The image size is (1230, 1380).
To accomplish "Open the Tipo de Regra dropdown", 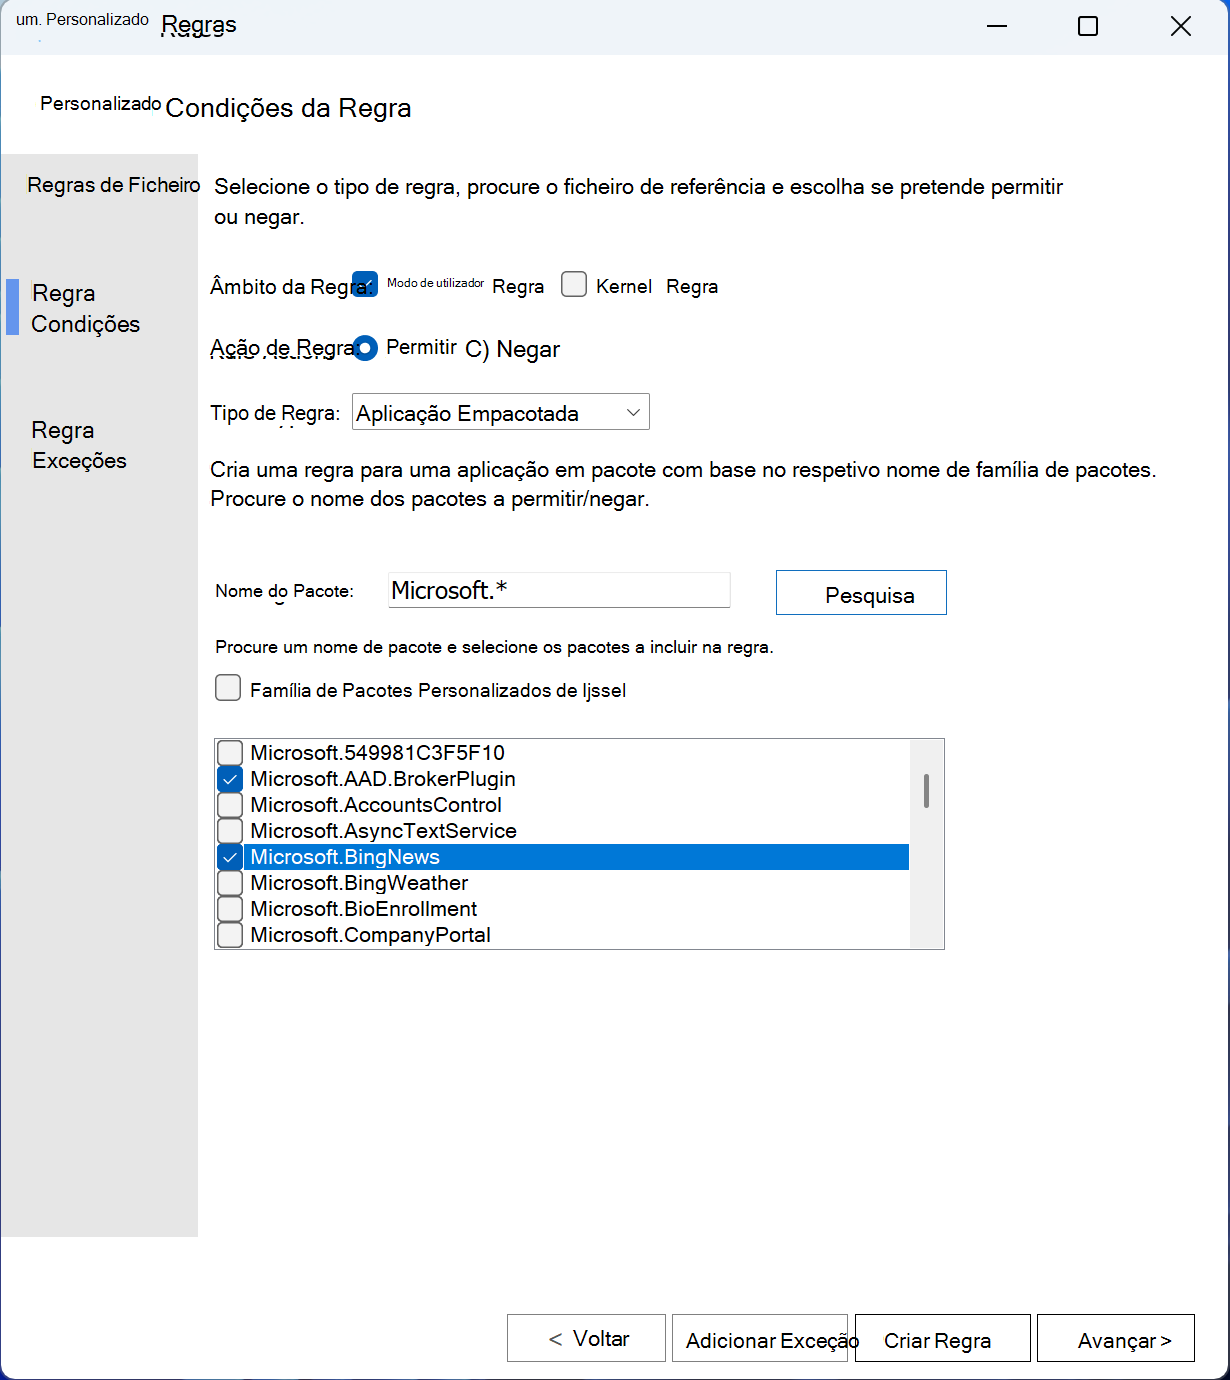I will click(x=501, y=412).
